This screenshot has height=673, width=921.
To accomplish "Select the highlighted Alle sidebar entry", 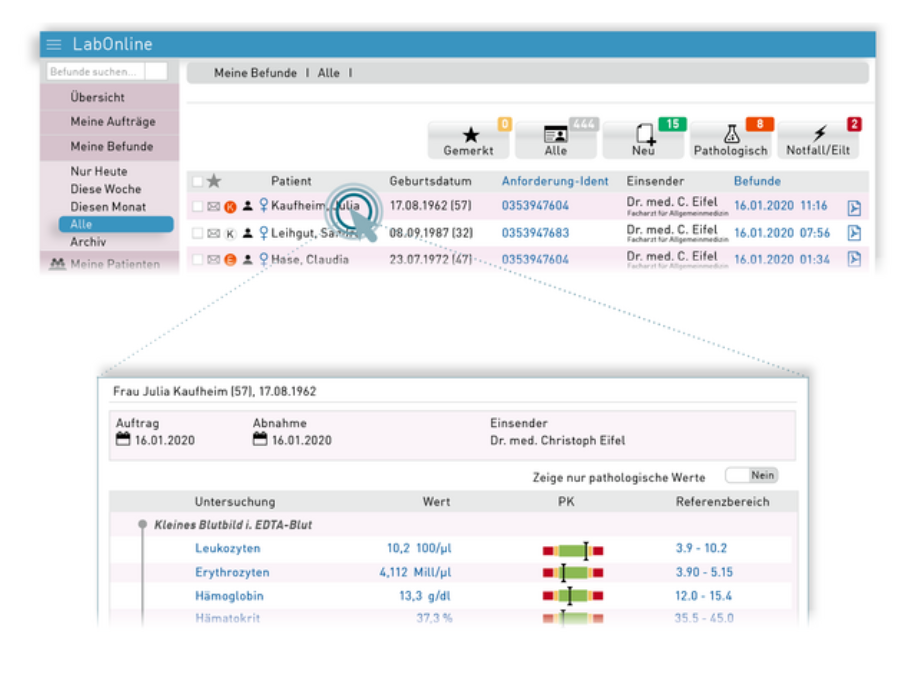I will click(116, 224).
